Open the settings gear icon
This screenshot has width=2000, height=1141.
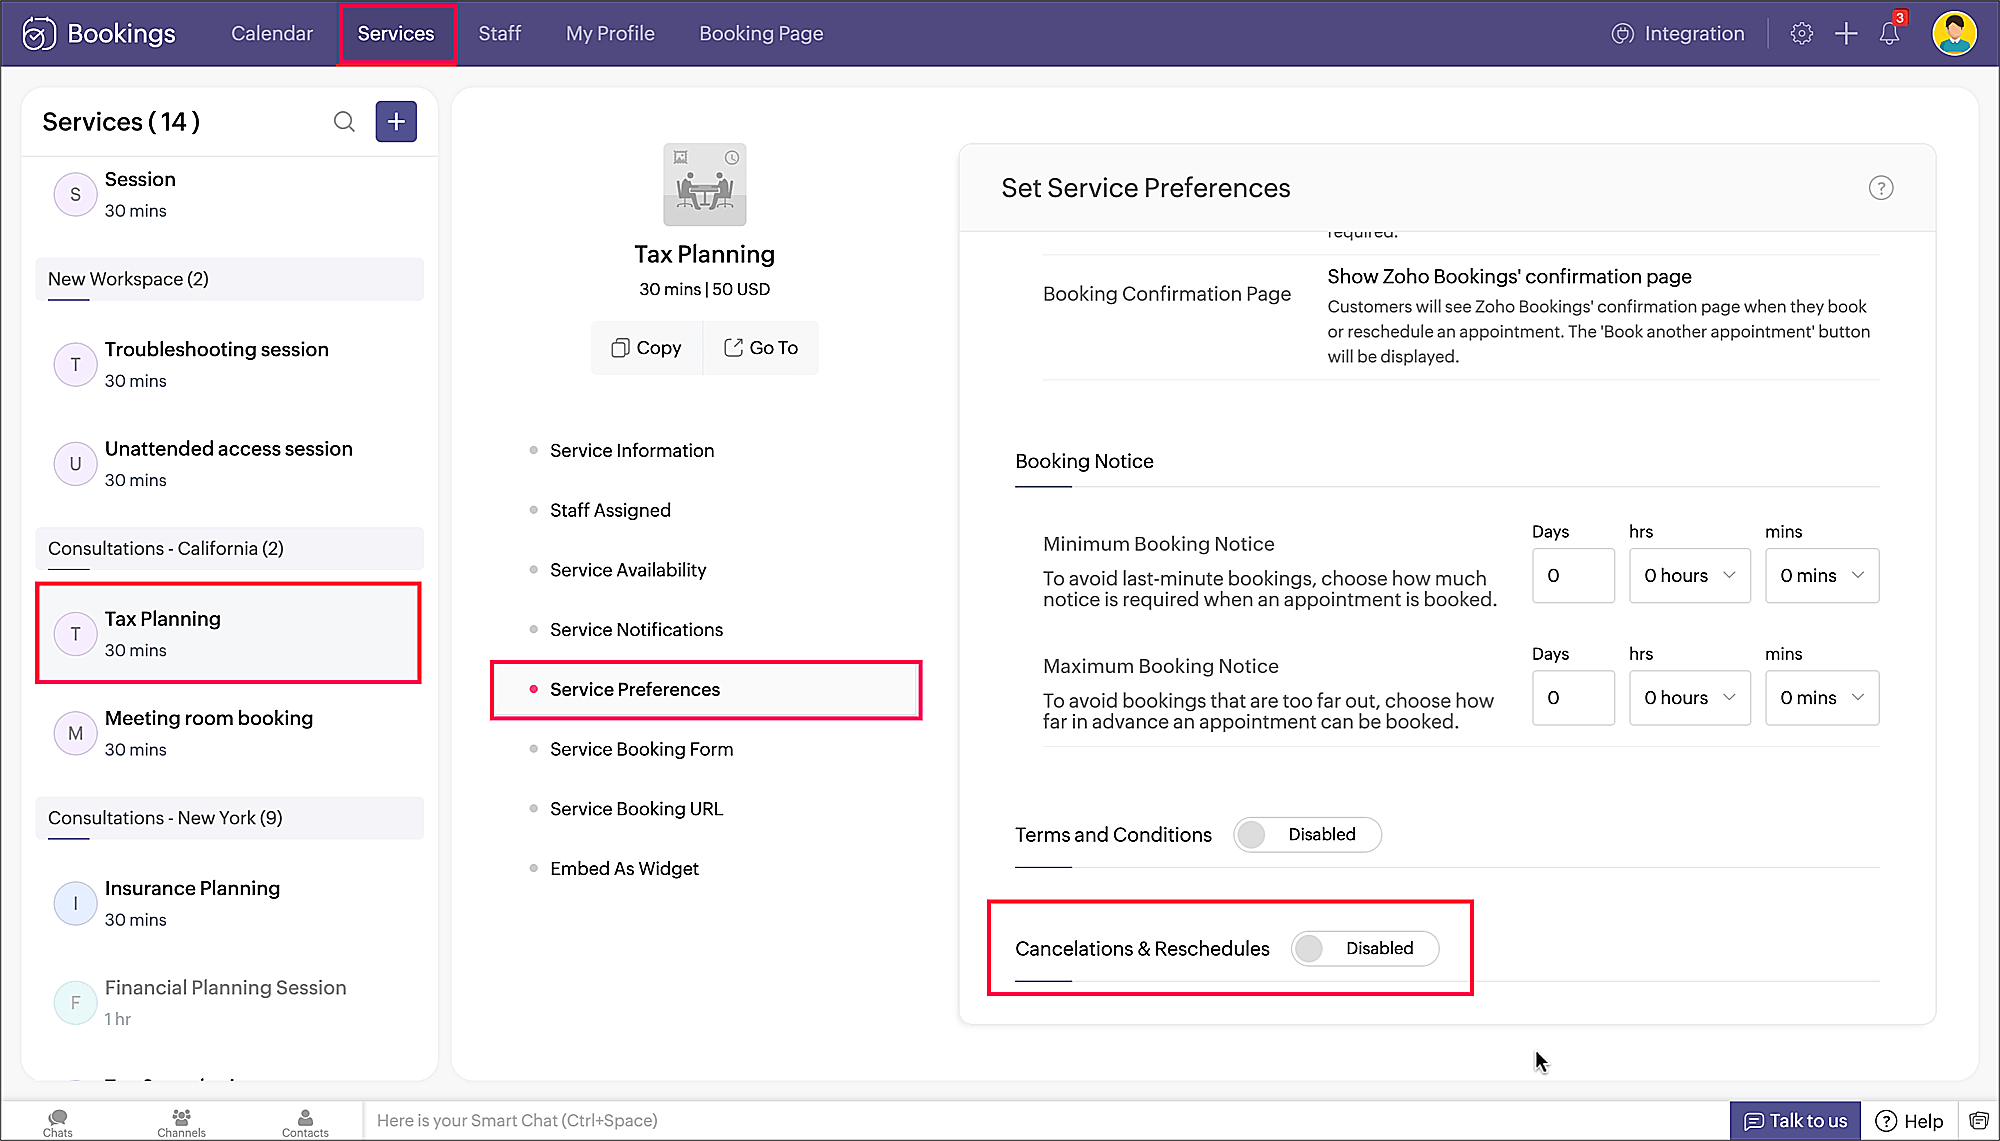click(1801, 33)
